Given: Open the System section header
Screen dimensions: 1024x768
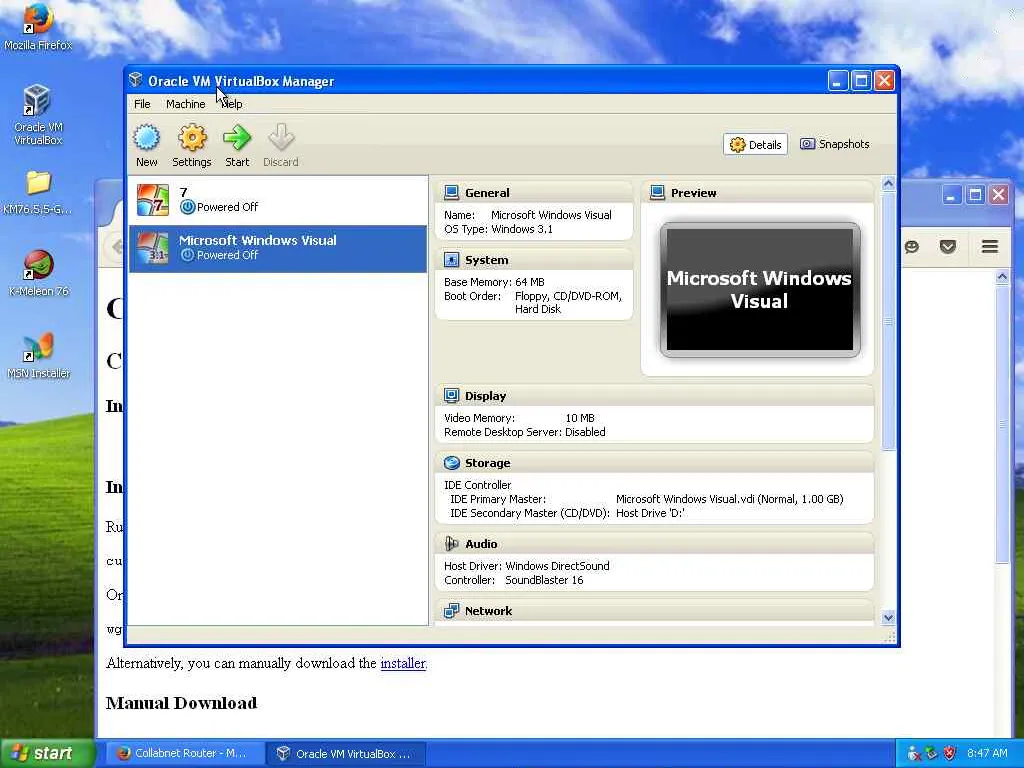Looking at the screenshot, I should point(534,260).
